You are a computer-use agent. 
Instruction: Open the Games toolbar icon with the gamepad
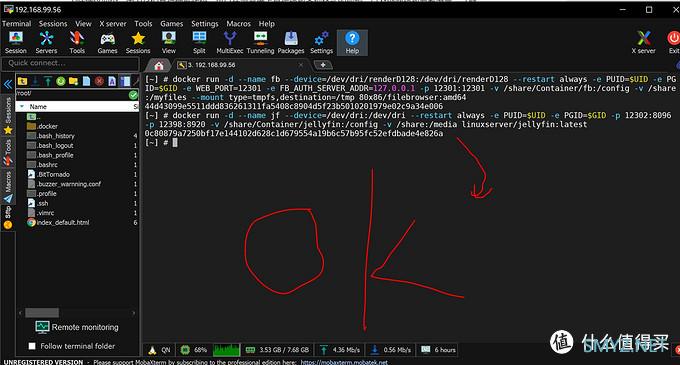tap(108, 43)
